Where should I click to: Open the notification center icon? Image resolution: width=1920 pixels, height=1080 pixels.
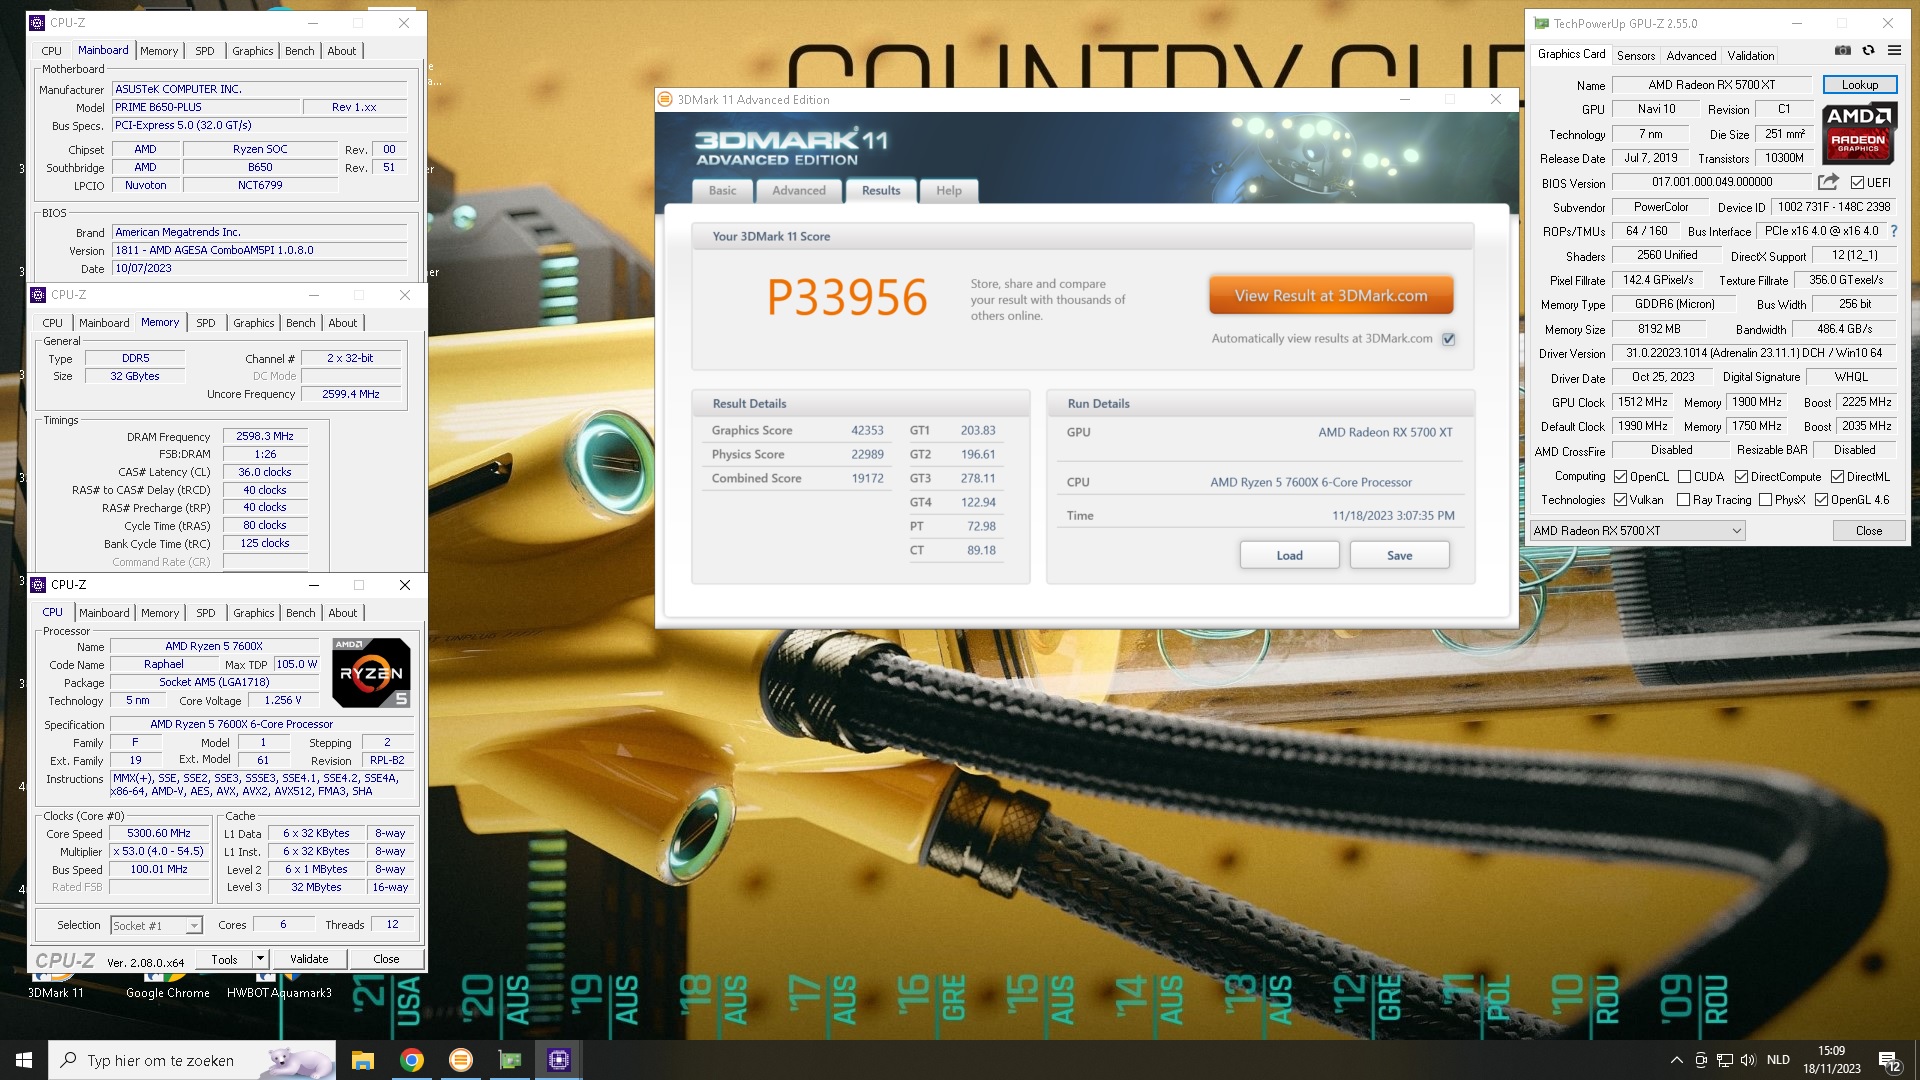(x=1890, y=1061)
